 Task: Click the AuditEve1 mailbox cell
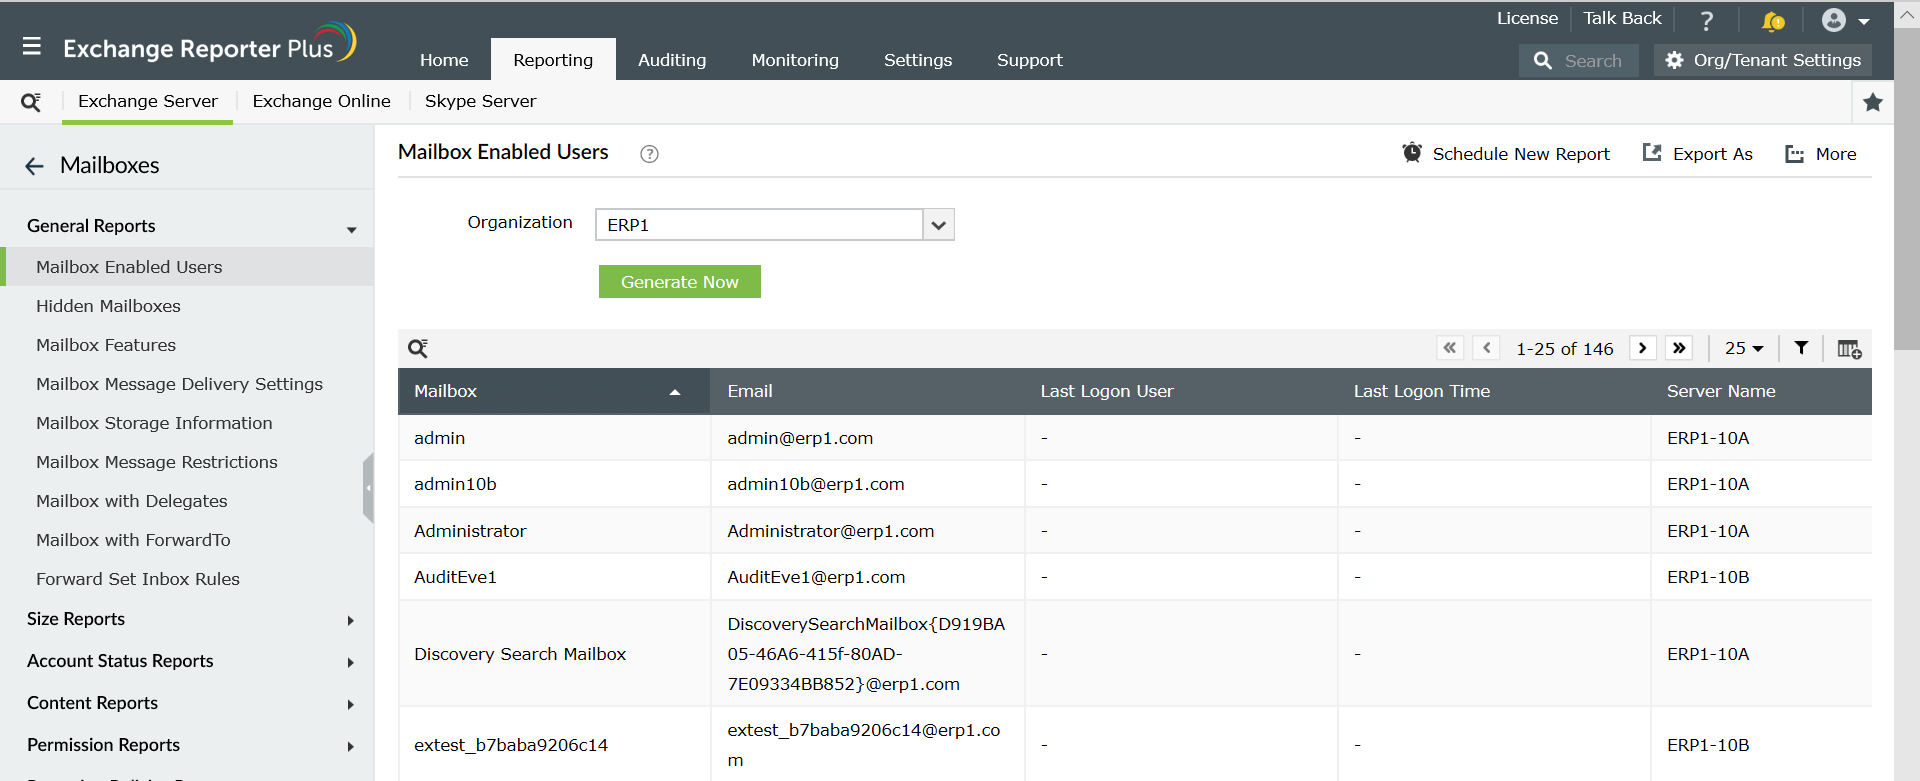click(x=554, y=577)
